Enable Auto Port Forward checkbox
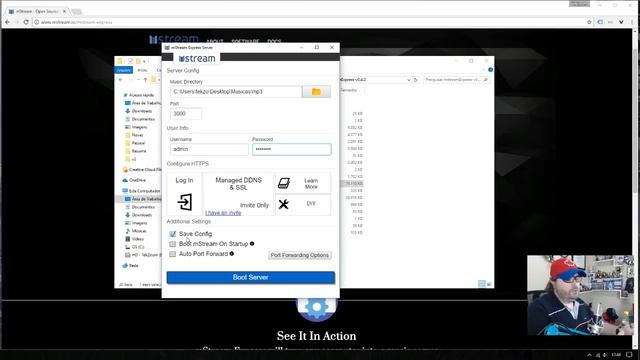 (173, 254)
